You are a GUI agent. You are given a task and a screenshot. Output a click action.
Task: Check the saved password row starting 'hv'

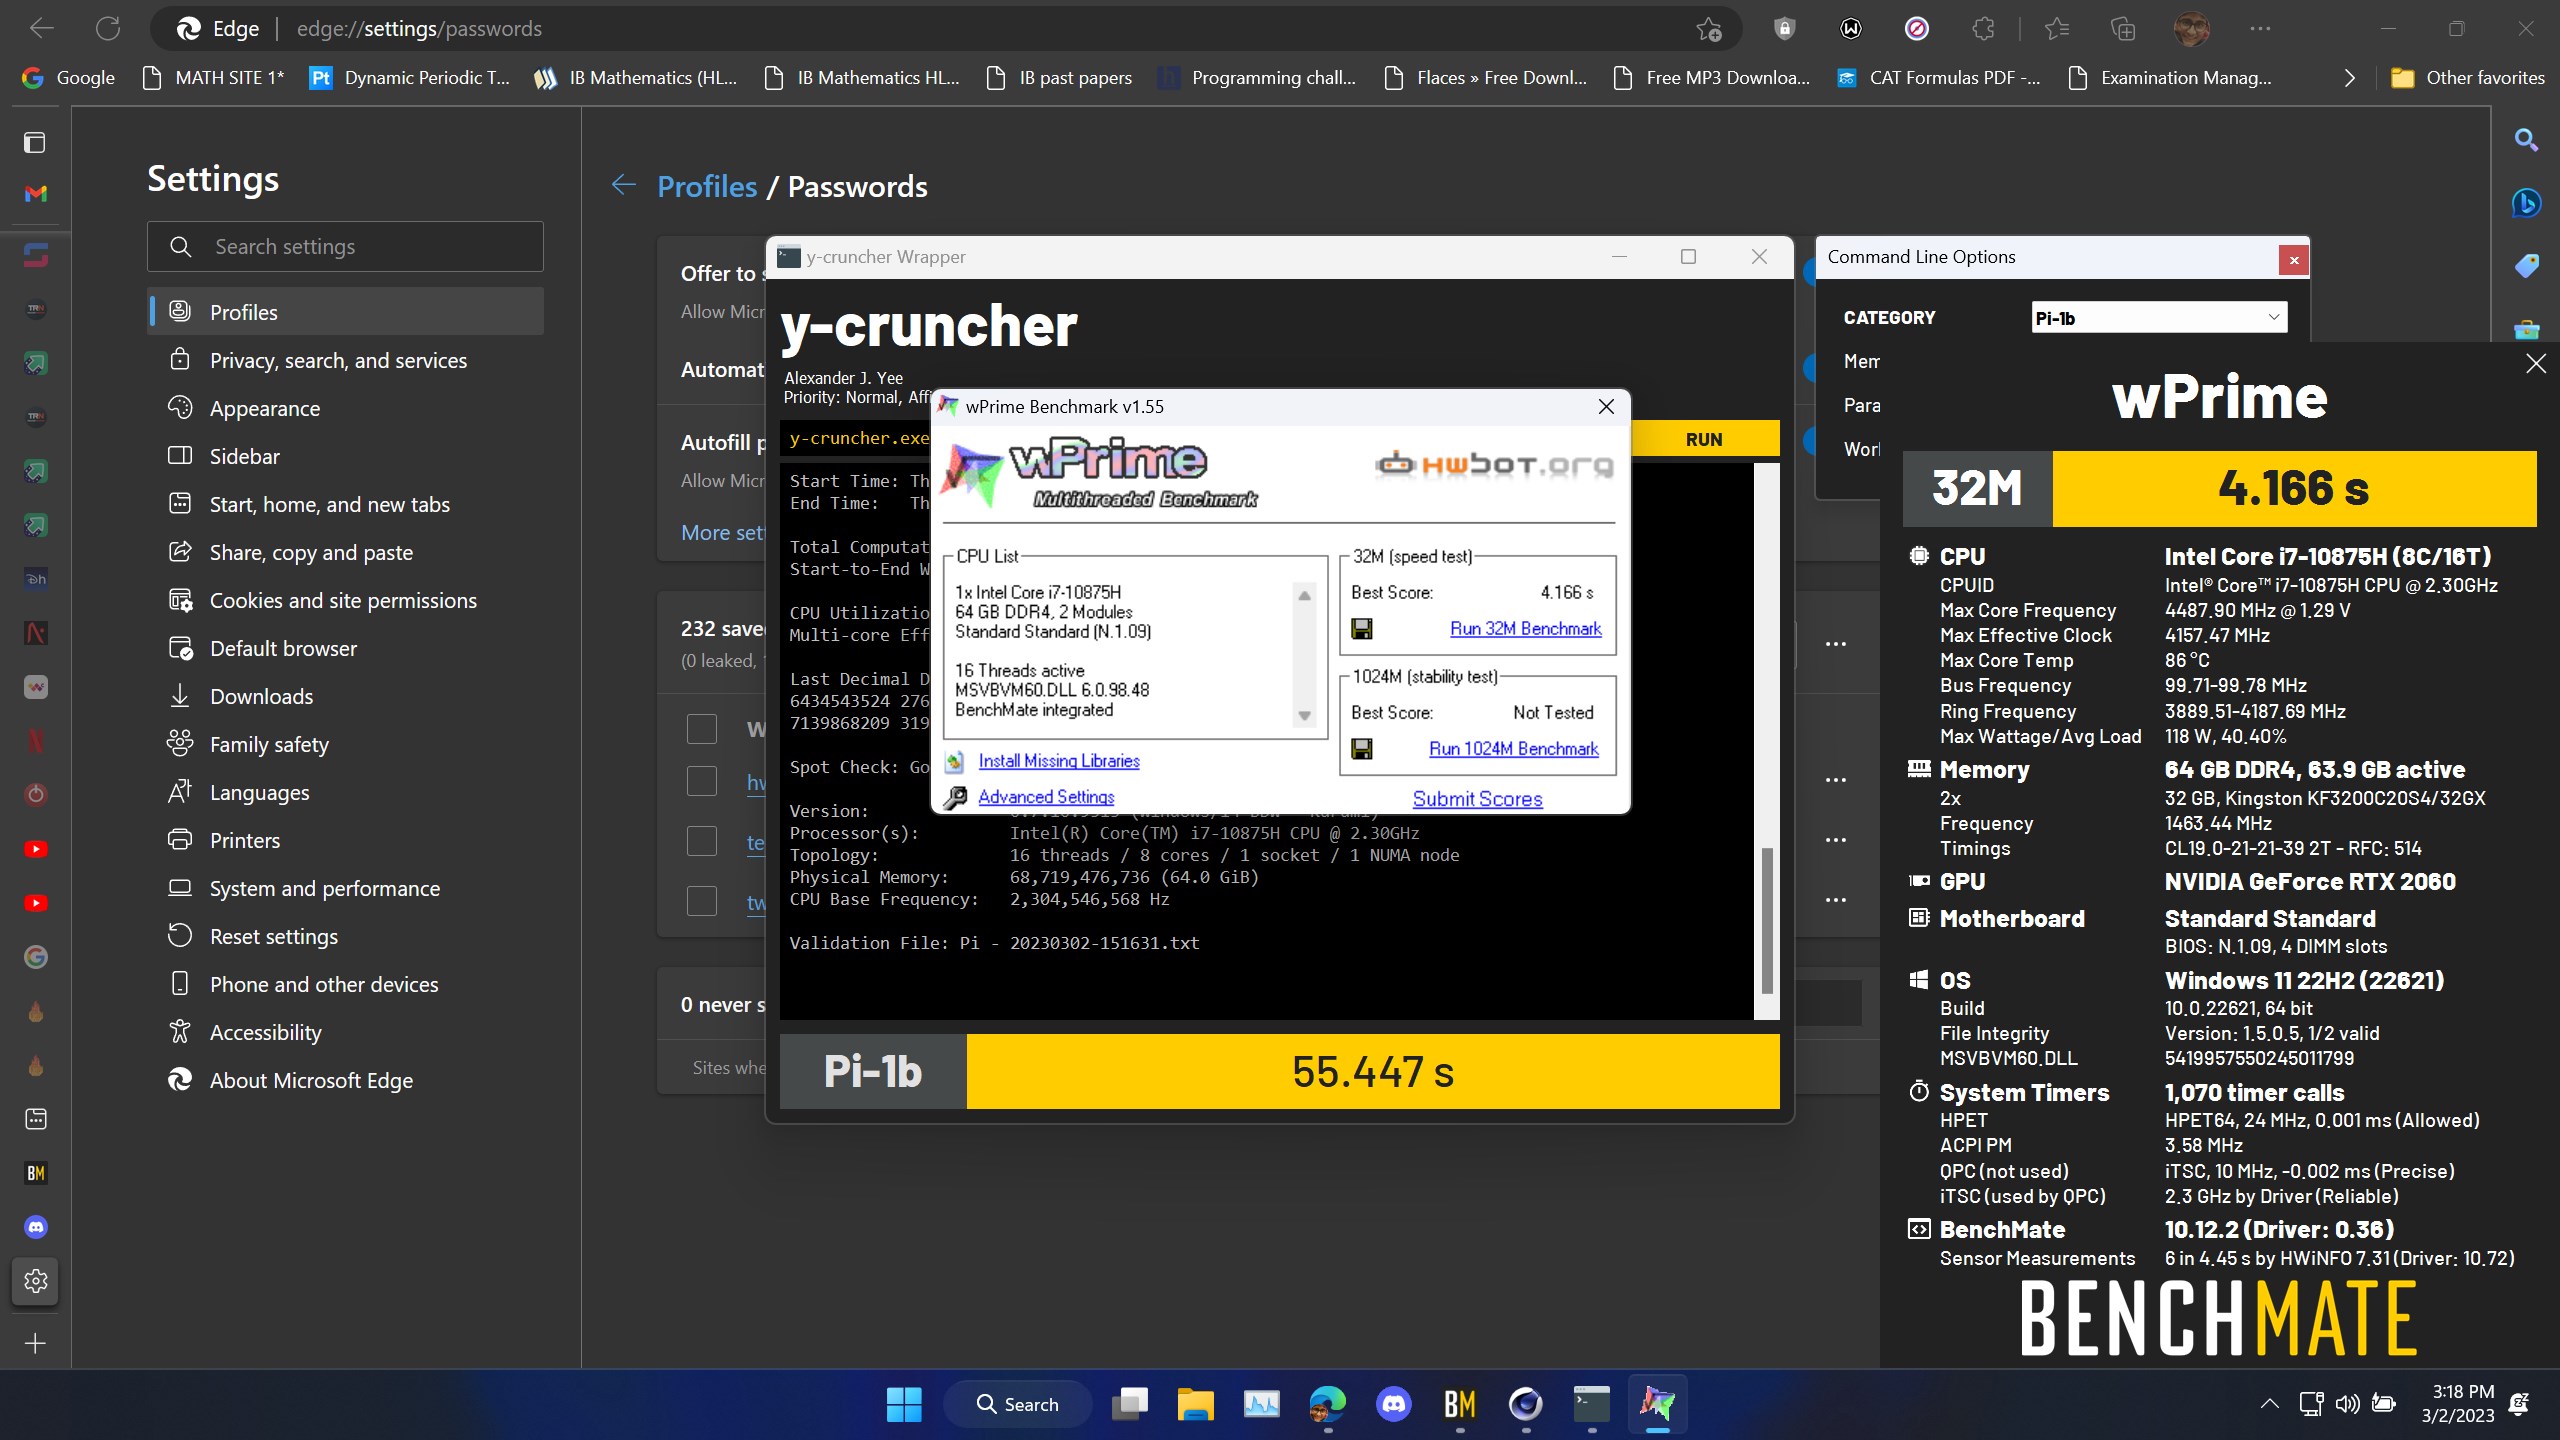tap(702, 781)
